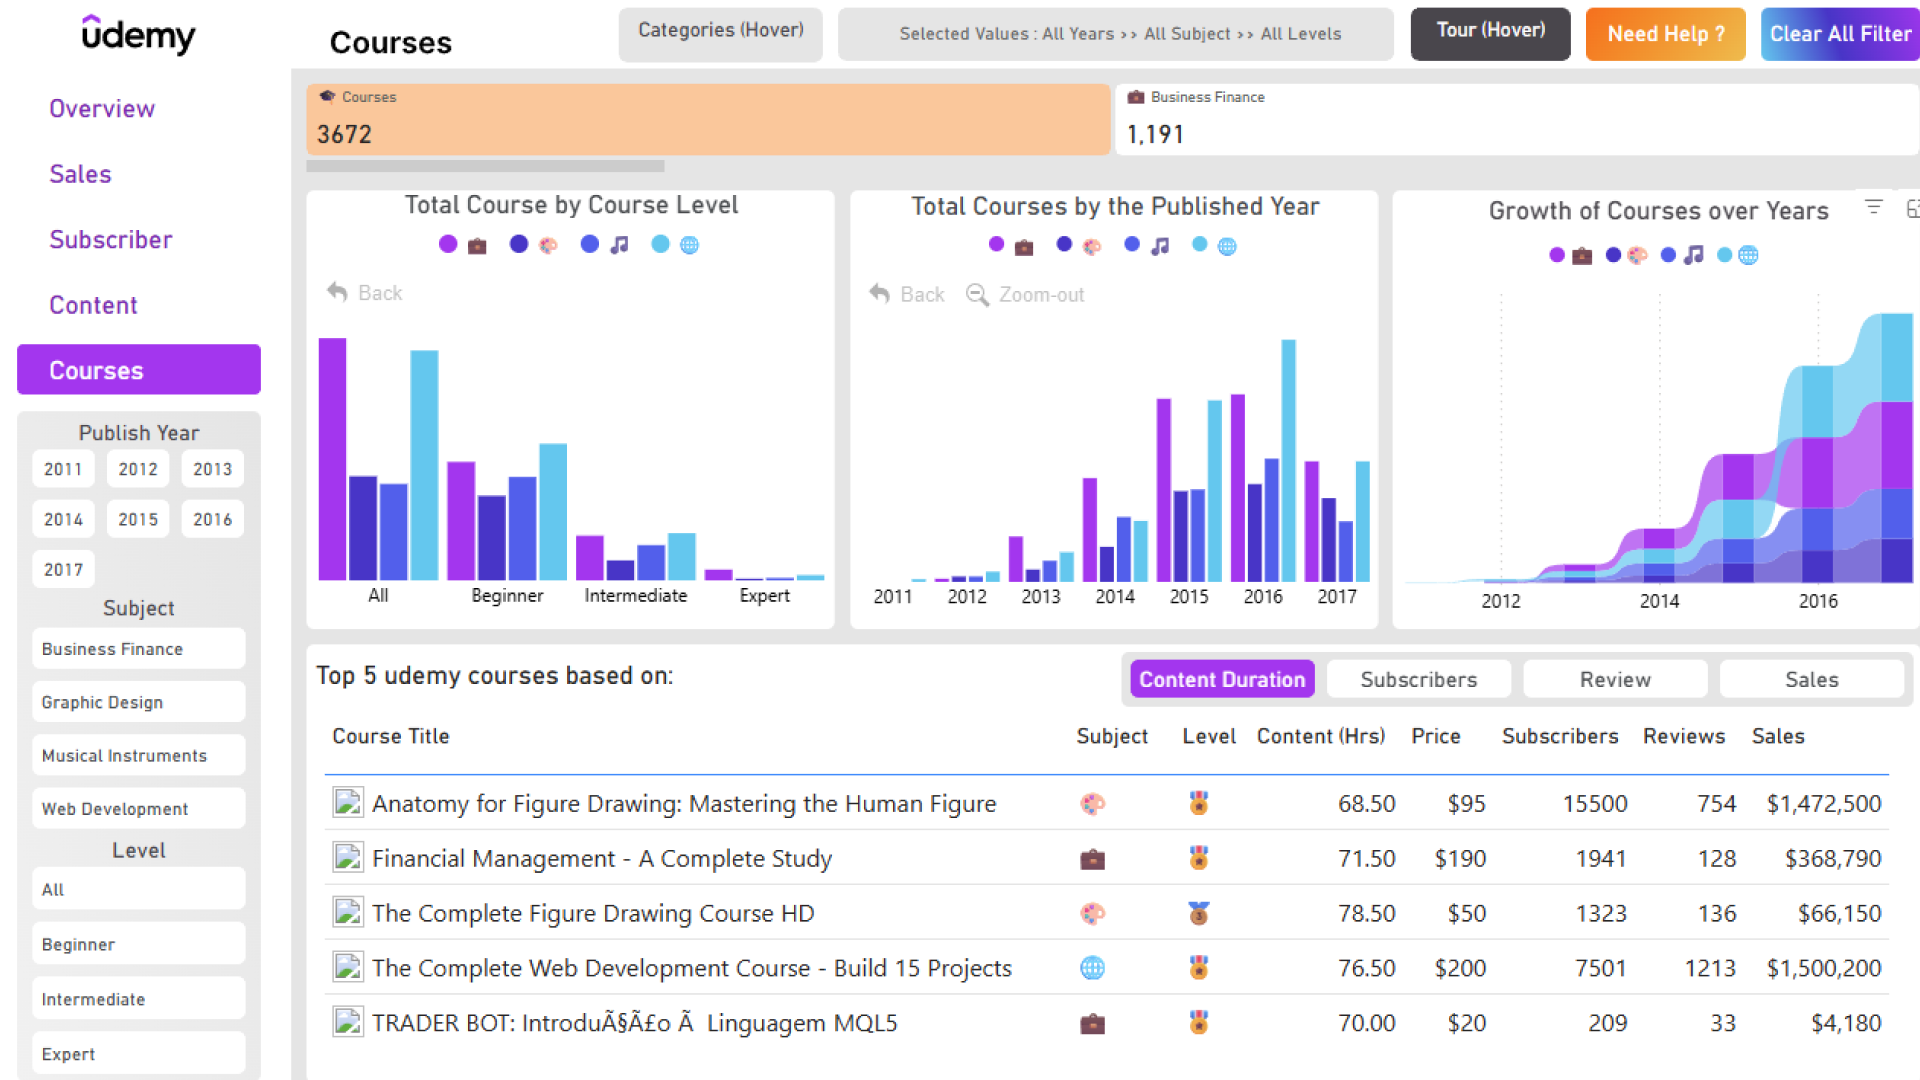Image resolution: width=1920 pixels, height=1080 pixels.
Task: Open the Categories (Hover) dropdown
Action: click(720, 32)
